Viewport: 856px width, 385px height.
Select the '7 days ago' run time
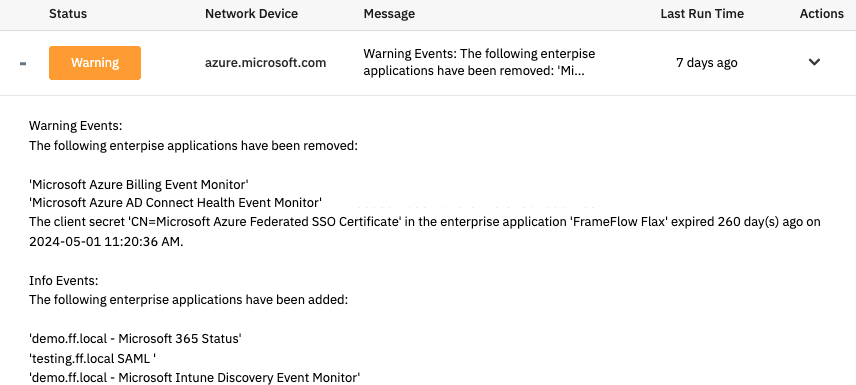[706, 63]
